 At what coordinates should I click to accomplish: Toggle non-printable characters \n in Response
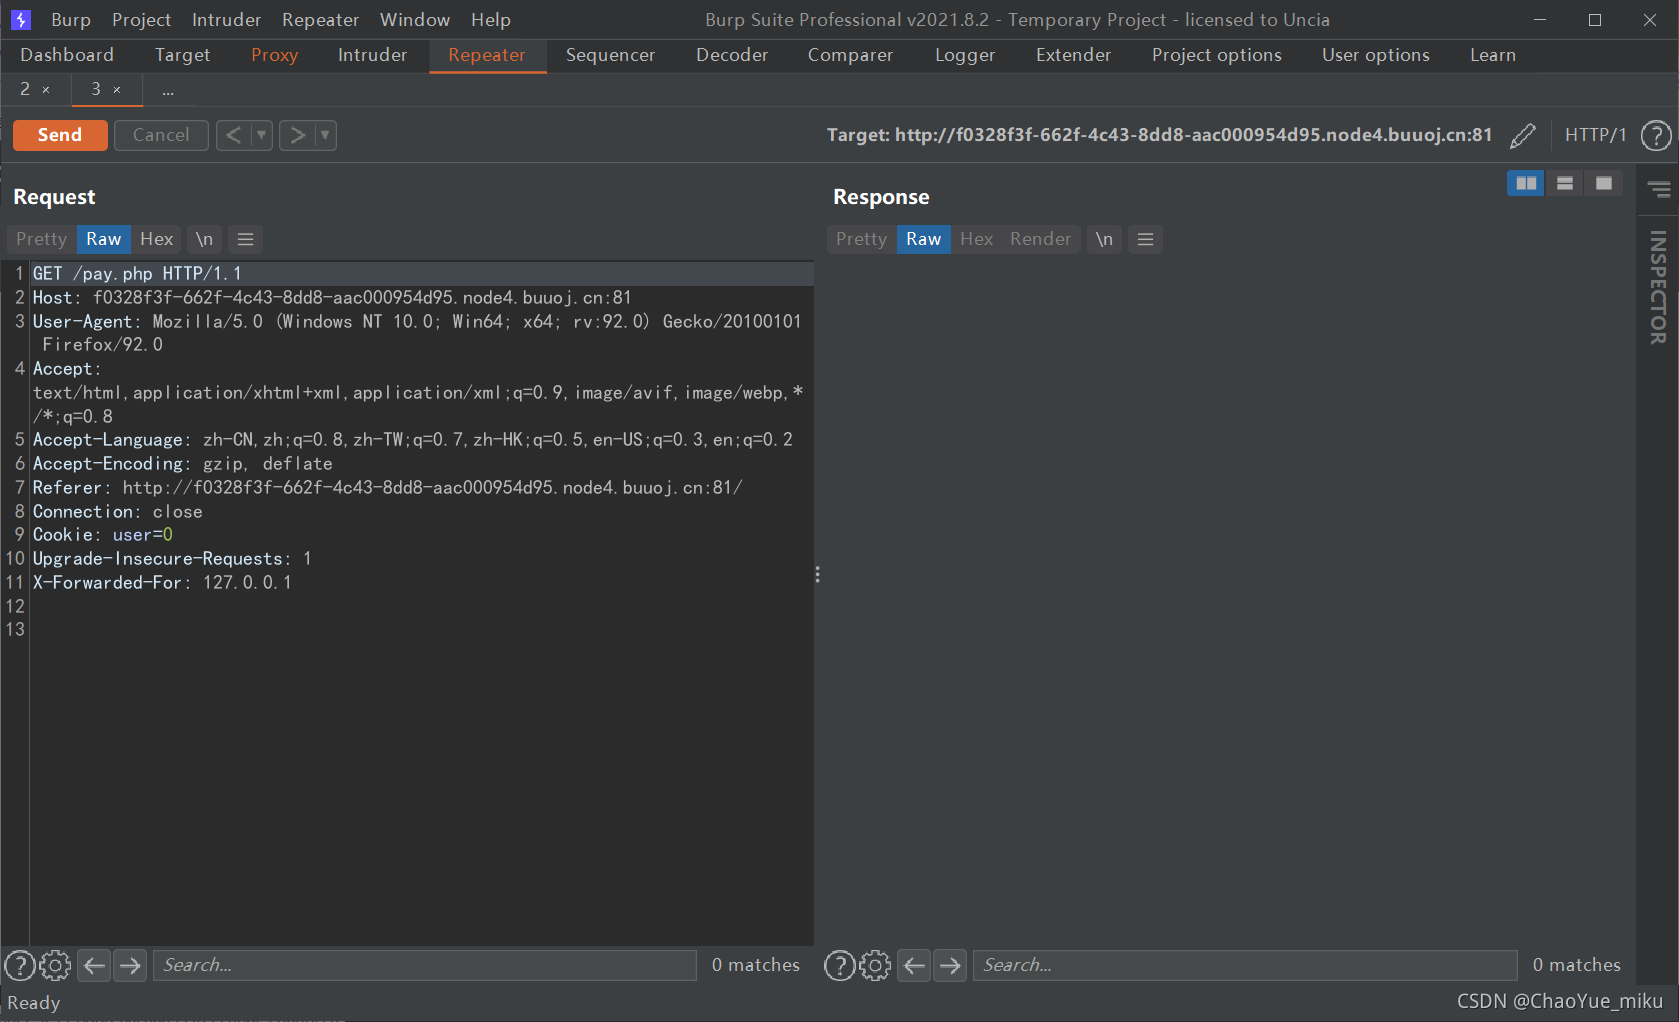(x=1104, y=239)
